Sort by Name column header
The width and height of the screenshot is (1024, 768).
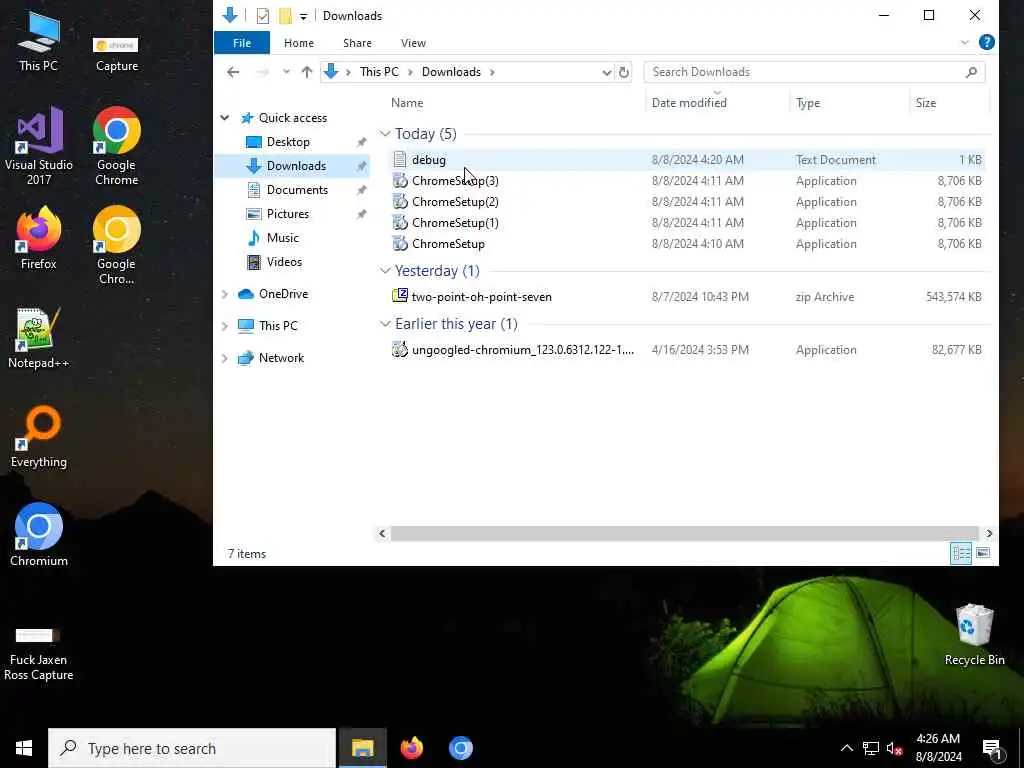[407, 103]
